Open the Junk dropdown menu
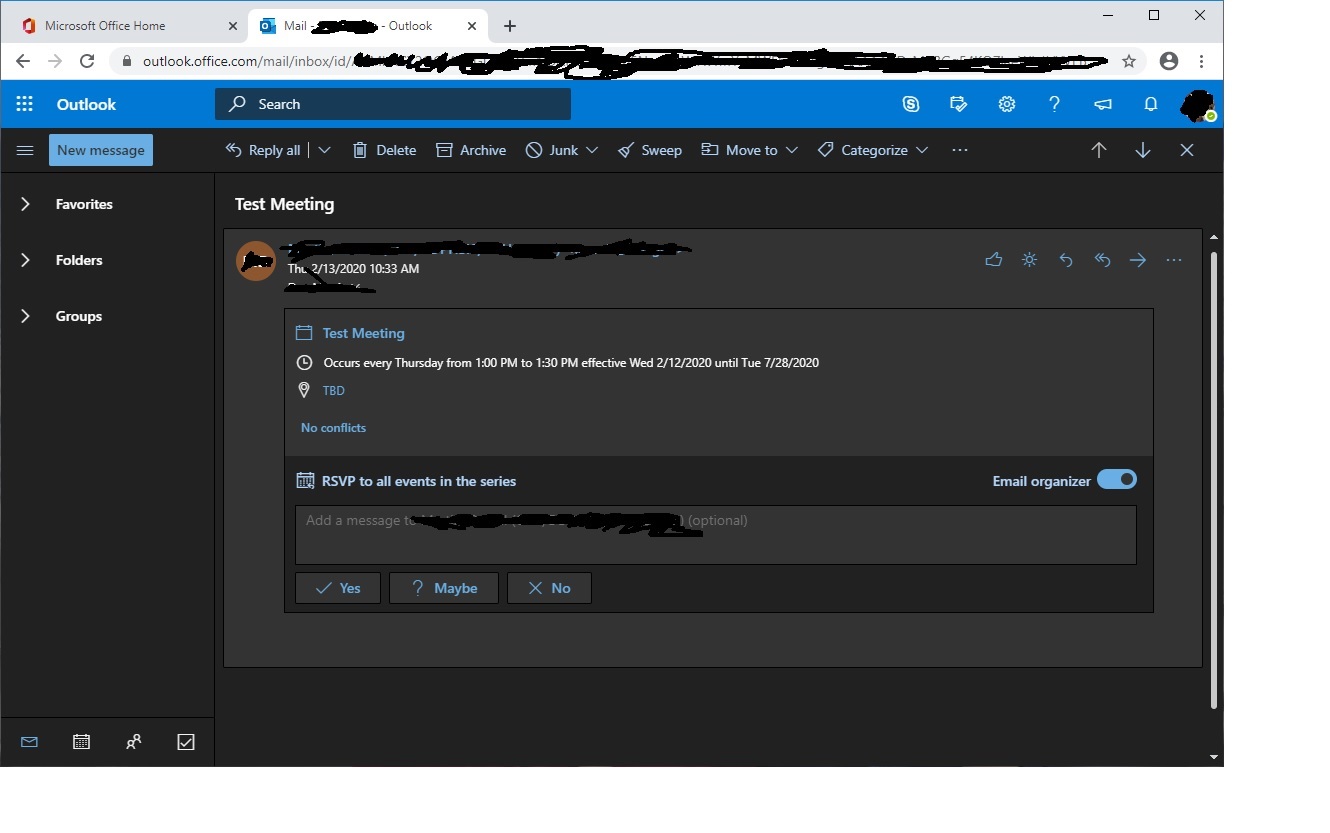The width and height of the screenshot is (1330, 833). tap(592, 150)
